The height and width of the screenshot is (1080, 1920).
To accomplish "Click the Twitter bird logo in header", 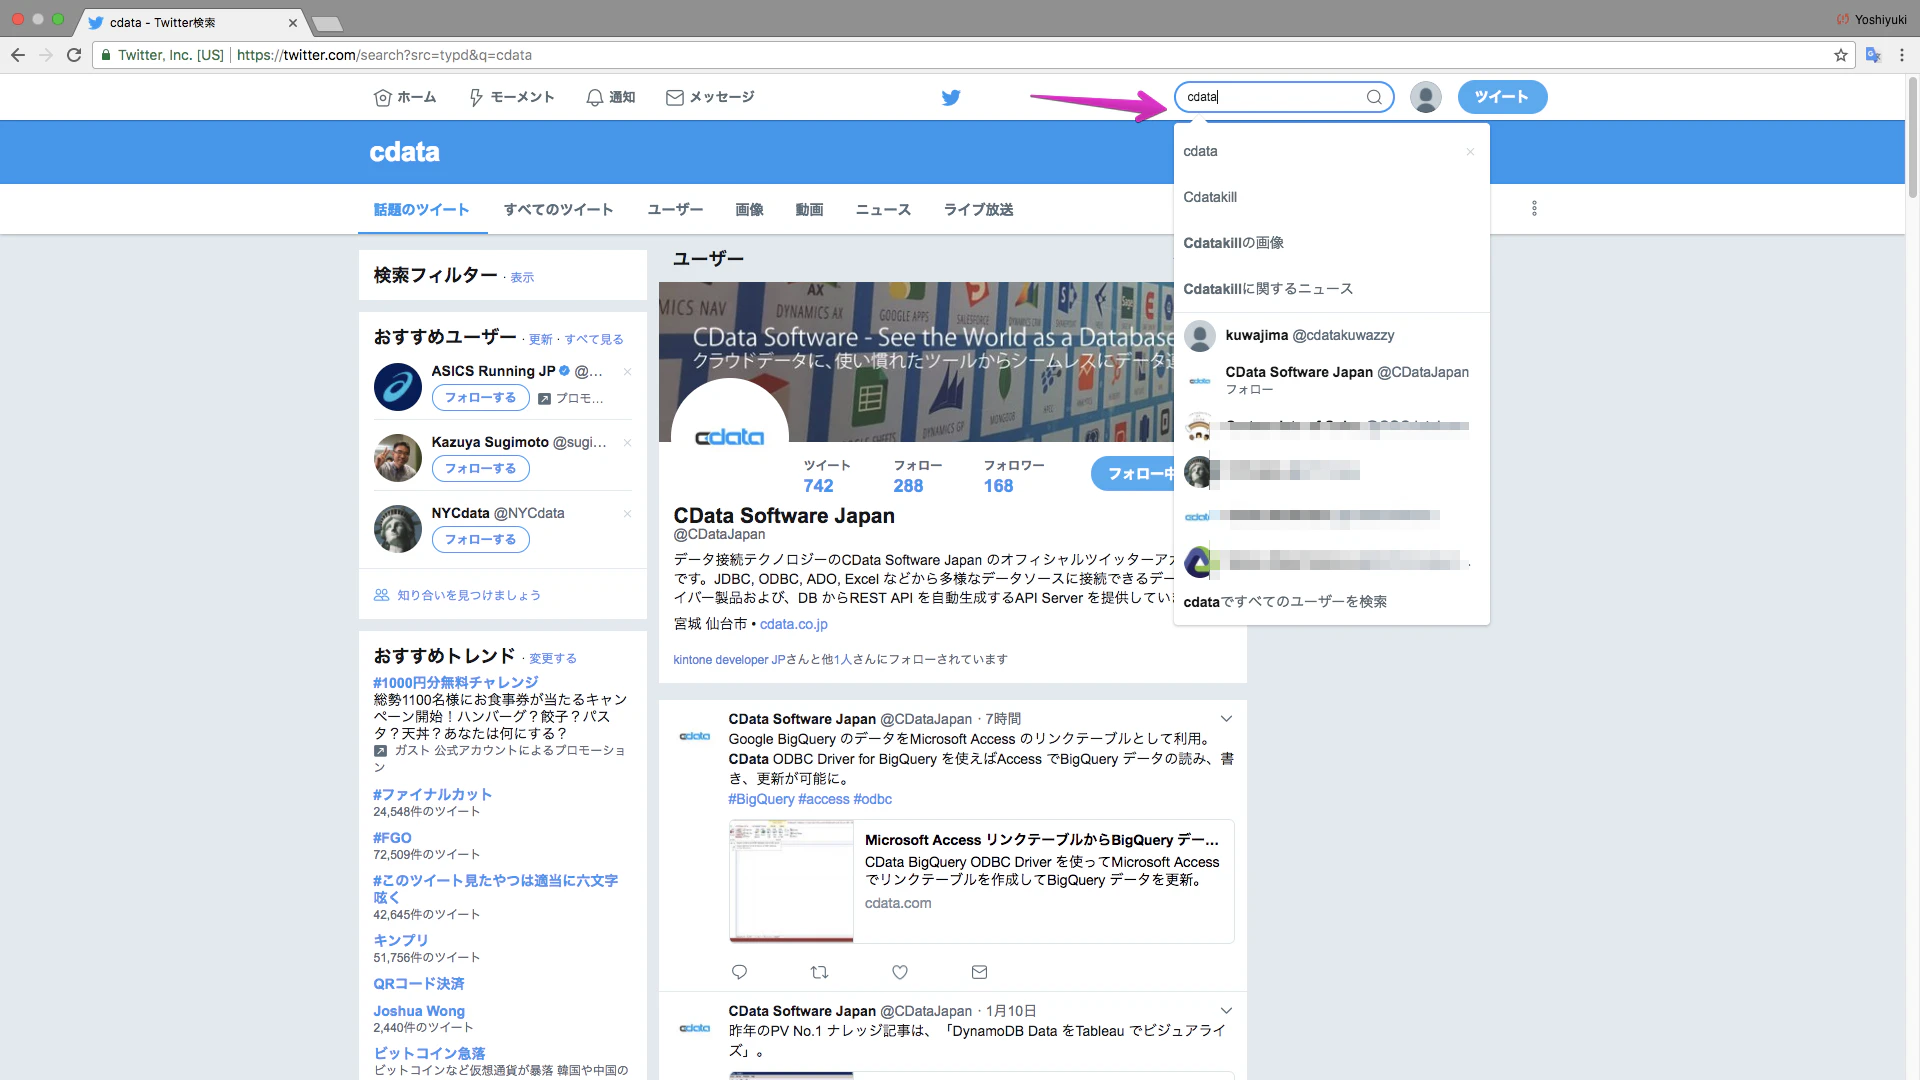I will pos(951,97).
